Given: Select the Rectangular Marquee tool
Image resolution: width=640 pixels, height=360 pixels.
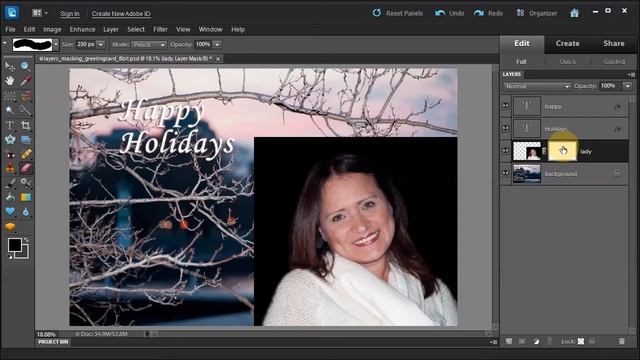Looking at the screenshot, I should click(x=10, y=96).
